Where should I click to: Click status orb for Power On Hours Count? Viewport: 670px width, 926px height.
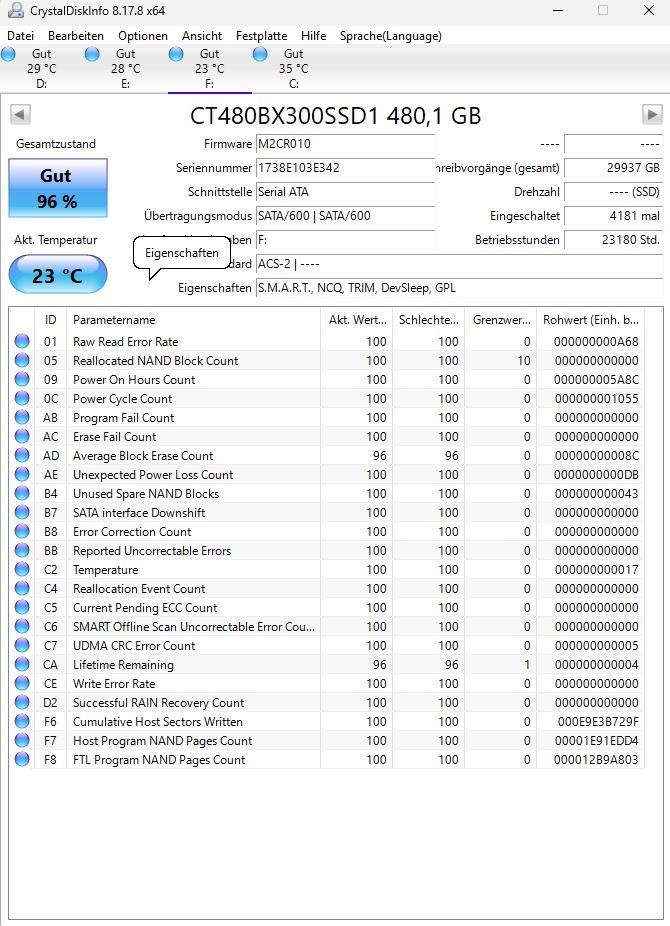[22, 379]
